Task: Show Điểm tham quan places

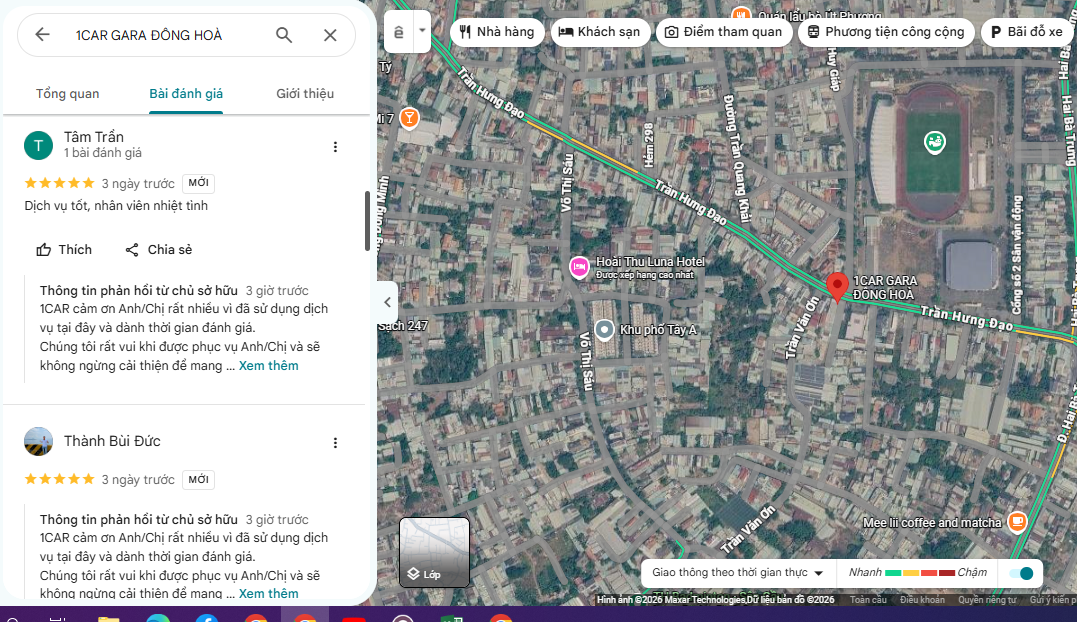Action: [724, 32]
